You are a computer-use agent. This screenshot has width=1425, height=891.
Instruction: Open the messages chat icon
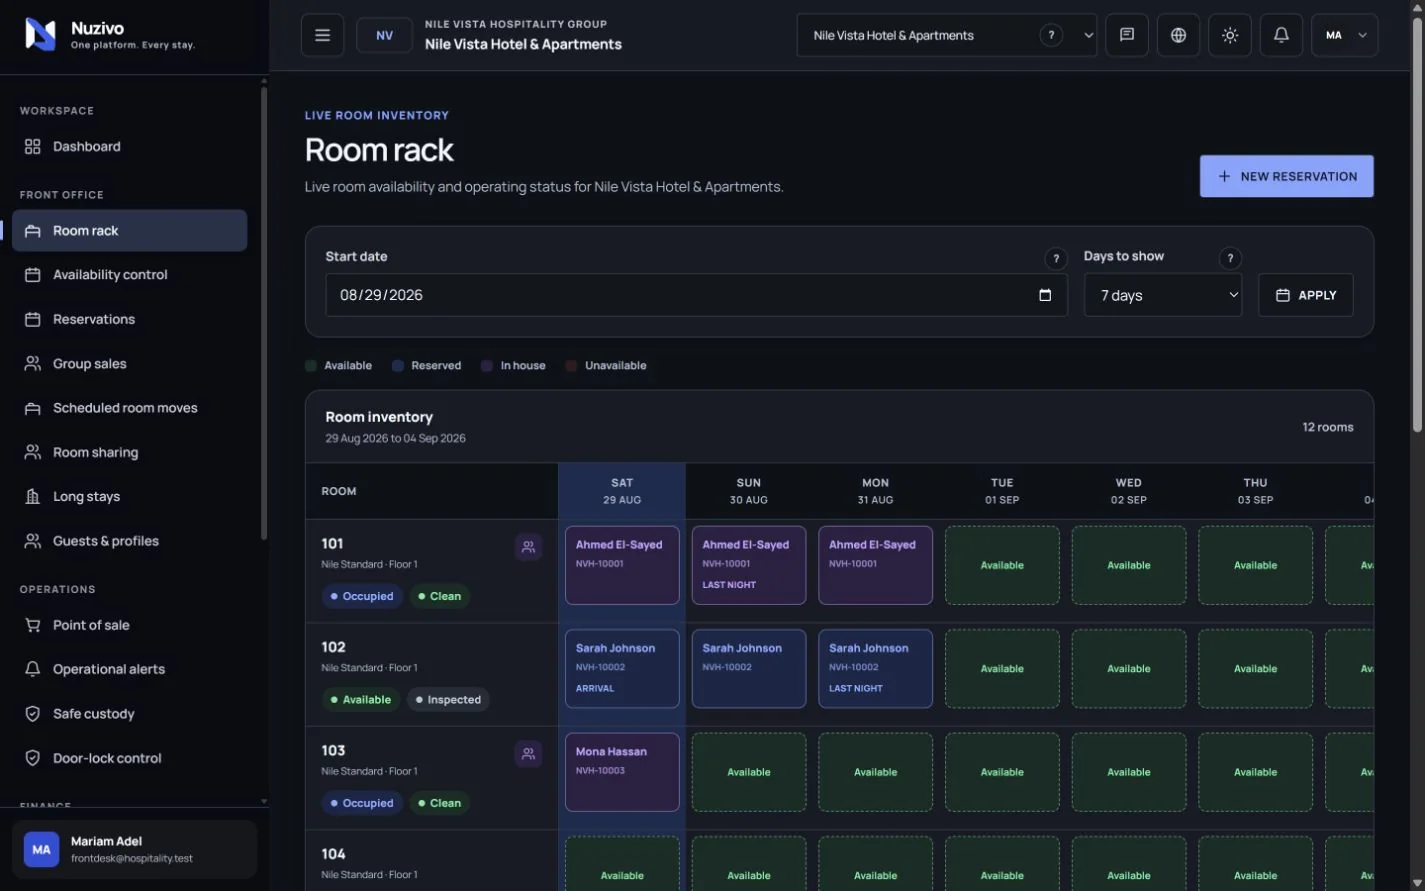[1127, 35]
